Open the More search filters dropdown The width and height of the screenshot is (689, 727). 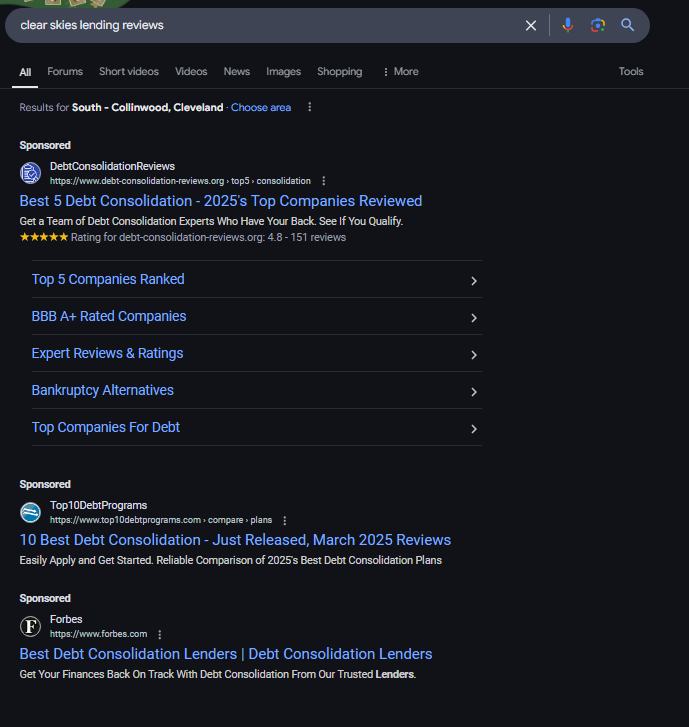pyautogui.click(x=401, y=72)
